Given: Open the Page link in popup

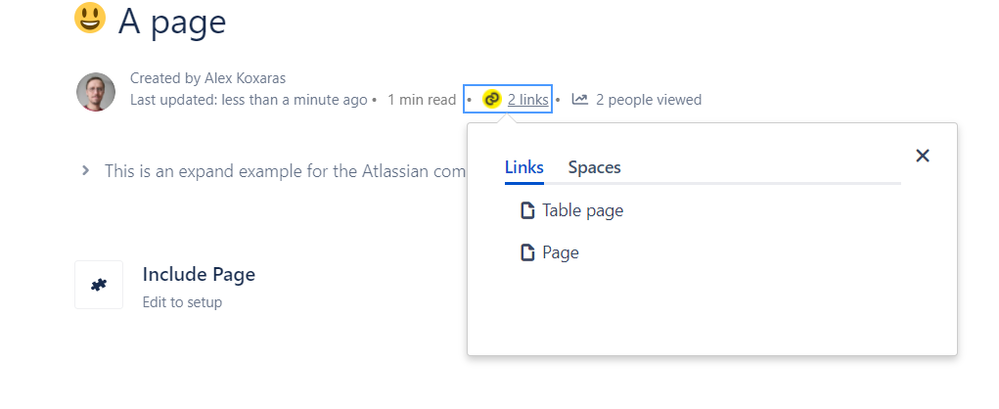Looking at the screenshot, I should point(561,252).
